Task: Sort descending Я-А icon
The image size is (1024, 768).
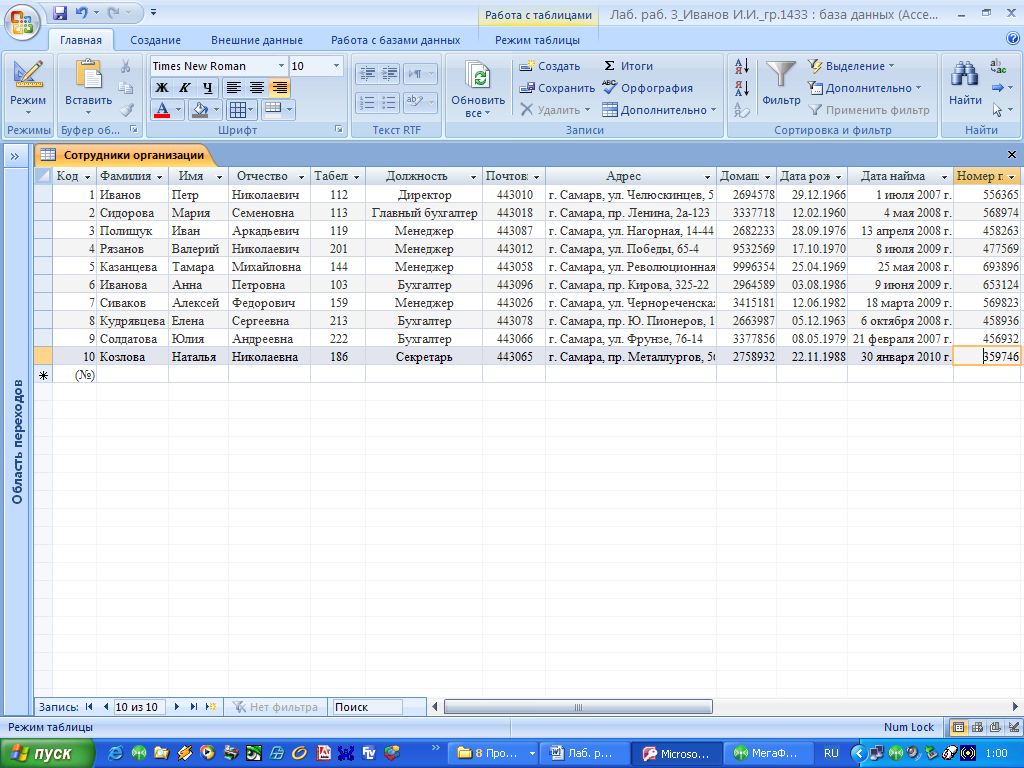Action: tap(742, 88)
